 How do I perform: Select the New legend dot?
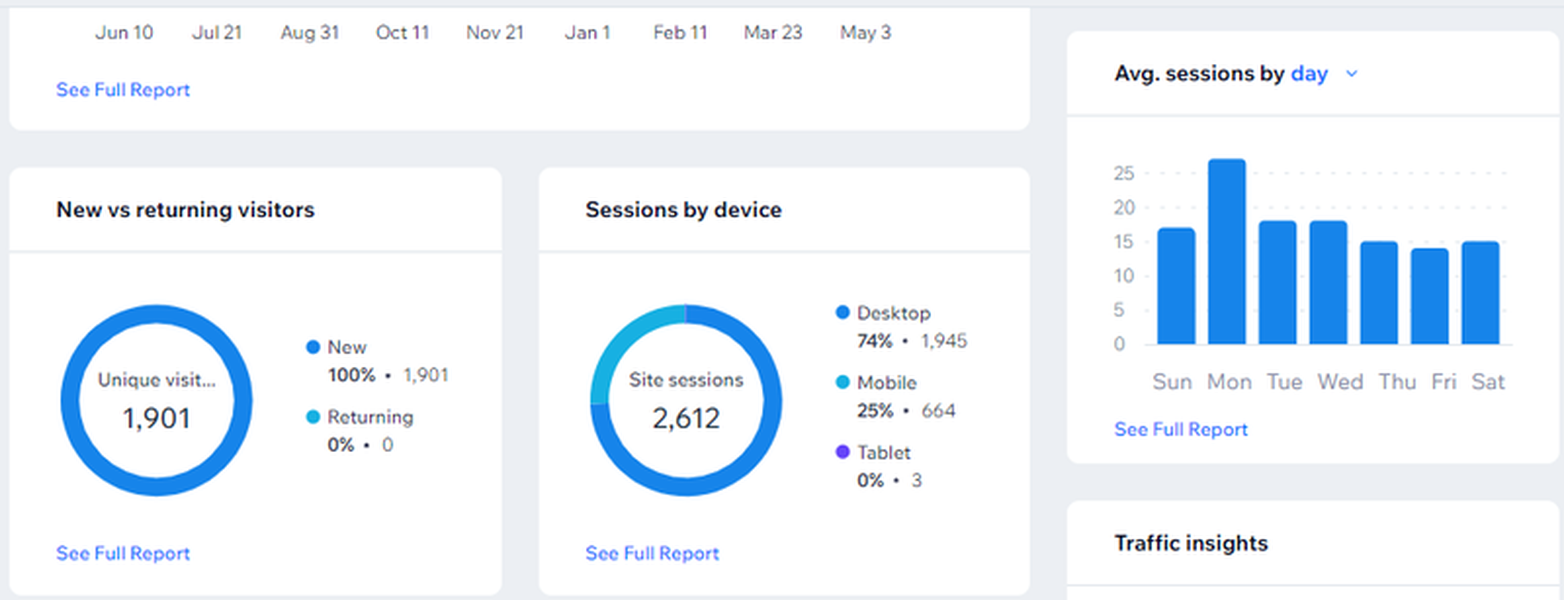pos(313,347)
